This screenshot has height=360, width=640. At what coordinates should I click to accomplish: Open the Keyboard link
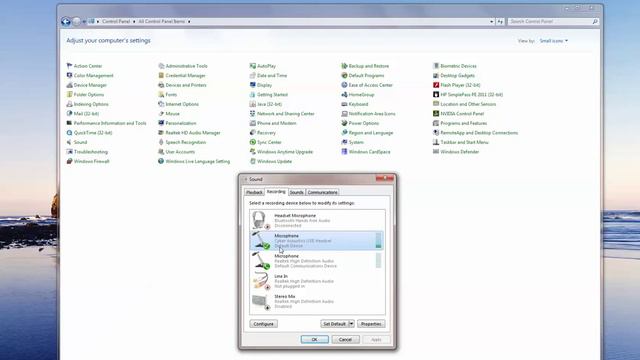tap(358, 104)
